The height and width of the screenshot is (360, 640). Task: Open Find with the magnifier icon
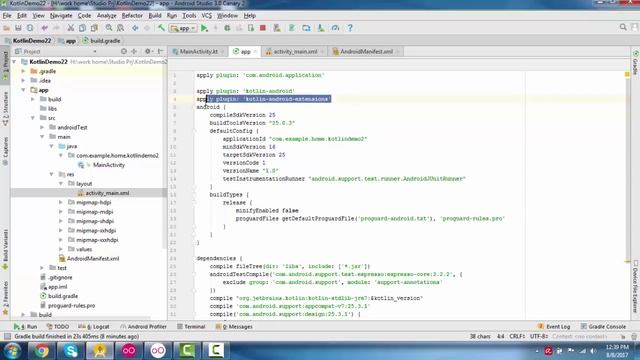[x=109, y=28]
